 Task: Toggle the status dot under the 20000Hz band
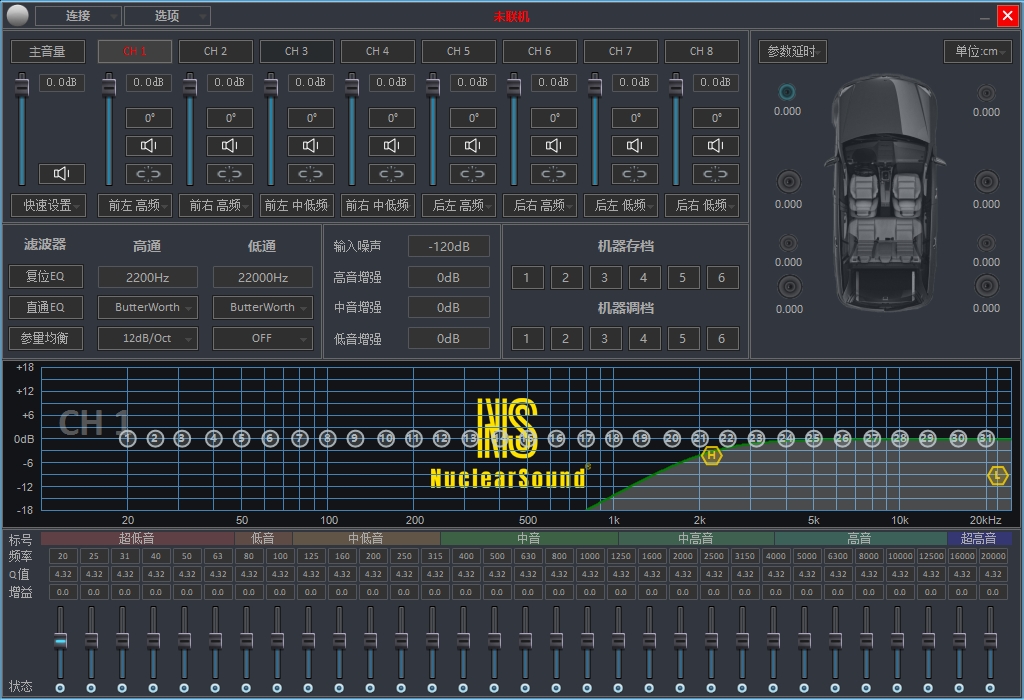pos(990,688)
